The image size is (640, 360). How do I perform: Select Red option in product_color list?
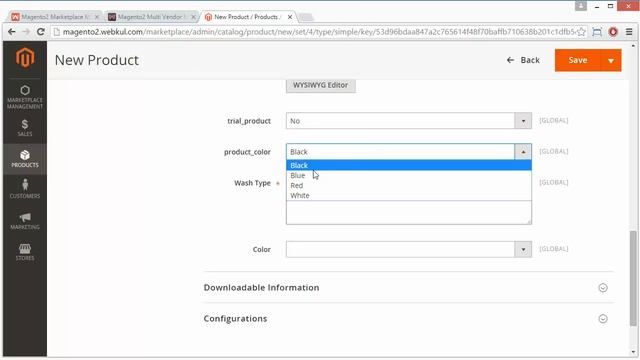(409, 185)
